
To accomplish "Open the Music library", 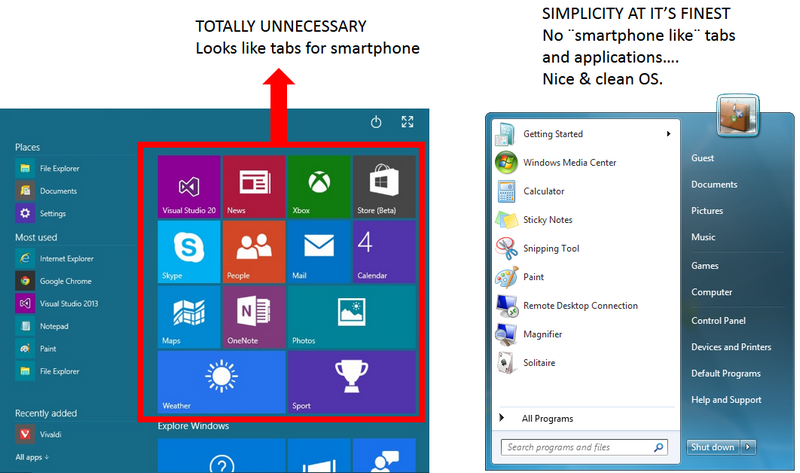I will 703,237.
